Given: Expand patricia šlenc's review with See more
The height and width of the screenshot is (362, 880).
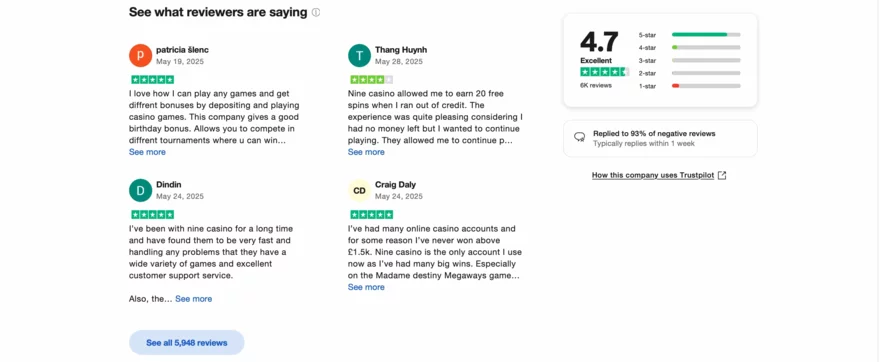Looking at the screenshot, I should point(147,152).
